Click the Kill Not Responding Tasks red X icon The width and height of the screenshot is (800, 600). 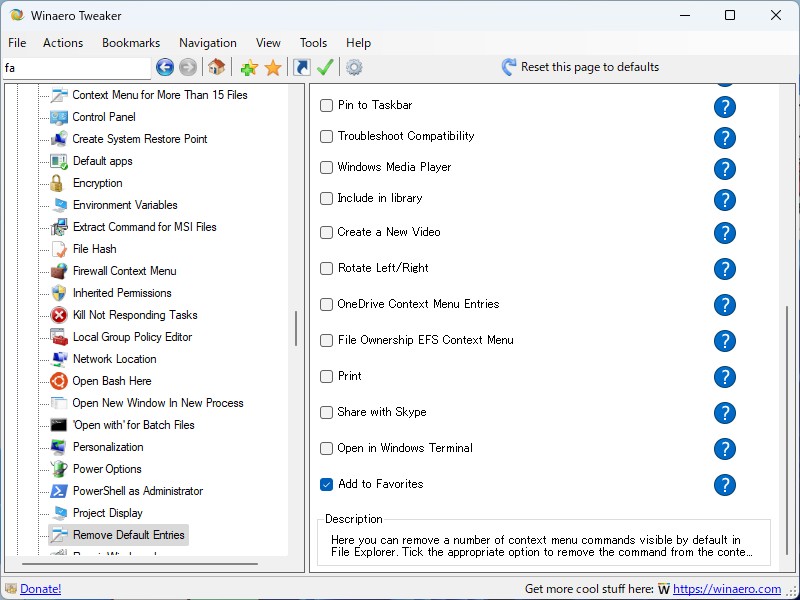click(x=59, y=315)
